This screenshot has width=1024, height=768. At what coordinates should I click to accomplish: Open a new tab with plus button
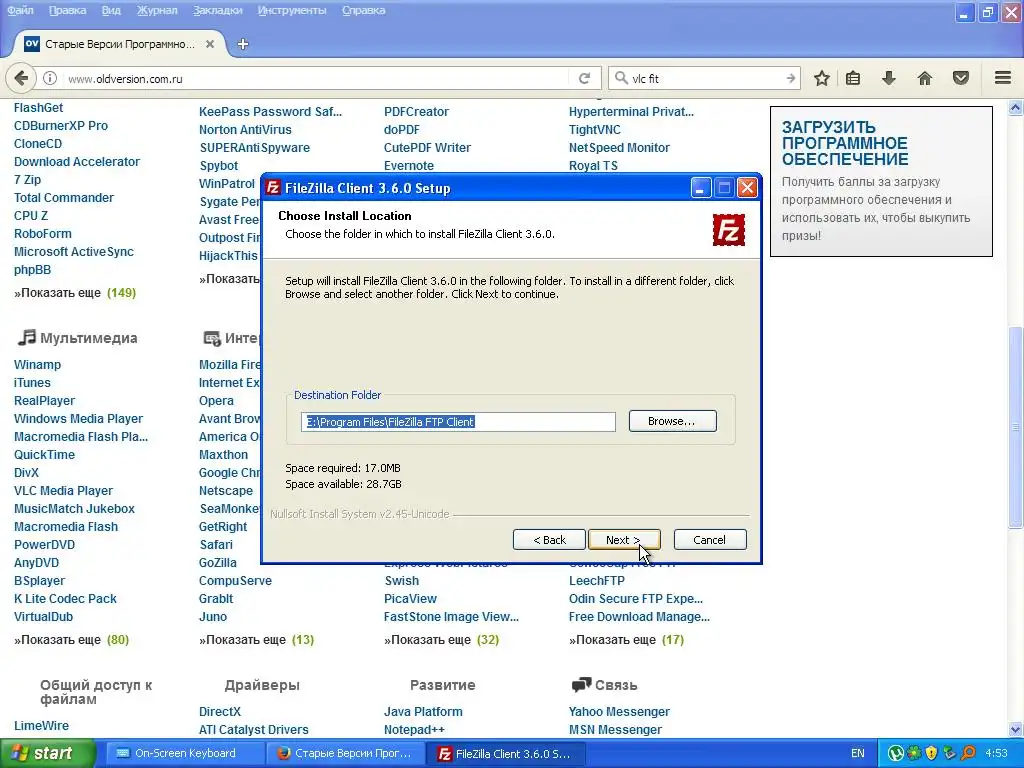(243, 44)
